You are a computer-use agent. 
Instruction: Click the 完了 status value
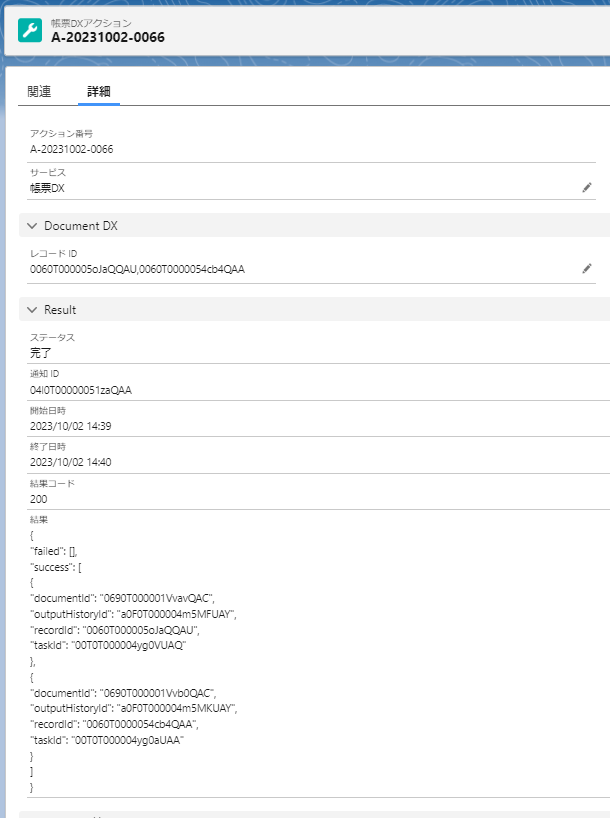click(40, 353)
